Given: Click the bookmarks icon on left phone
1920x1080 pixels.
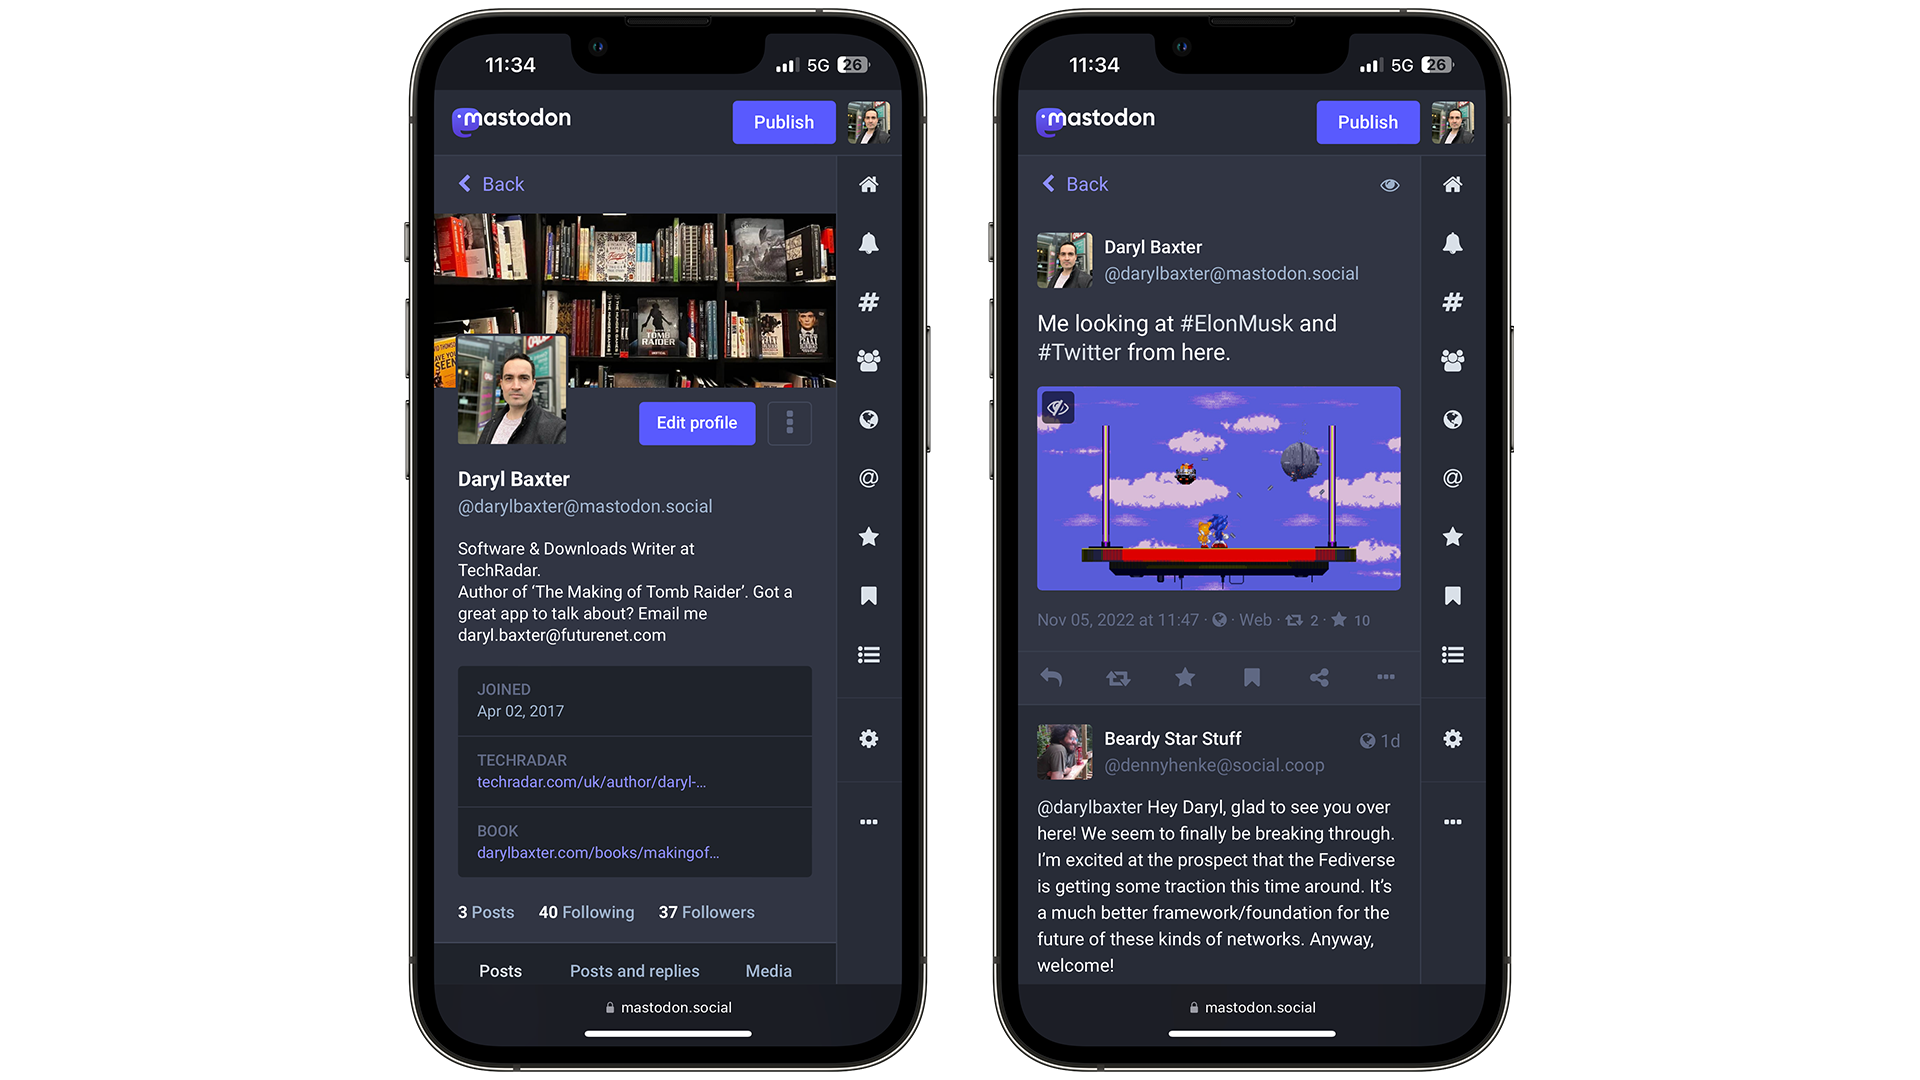Looking at the screenshot, I should (x=869, y=596).
